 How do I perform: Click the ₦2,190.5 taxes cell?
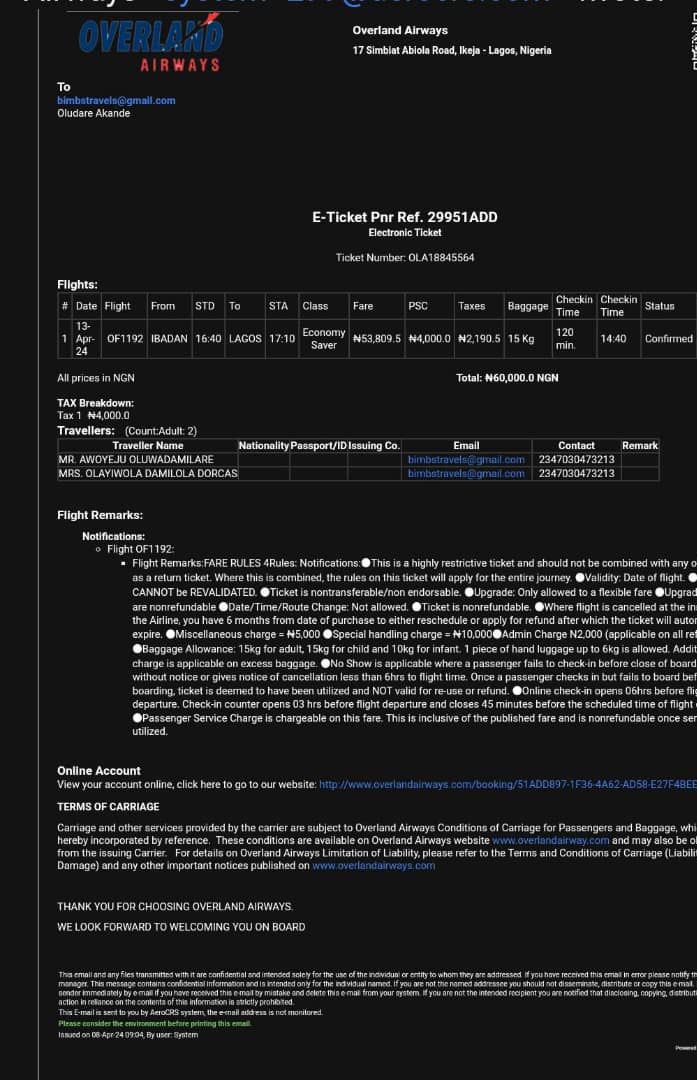pos(479,339)
